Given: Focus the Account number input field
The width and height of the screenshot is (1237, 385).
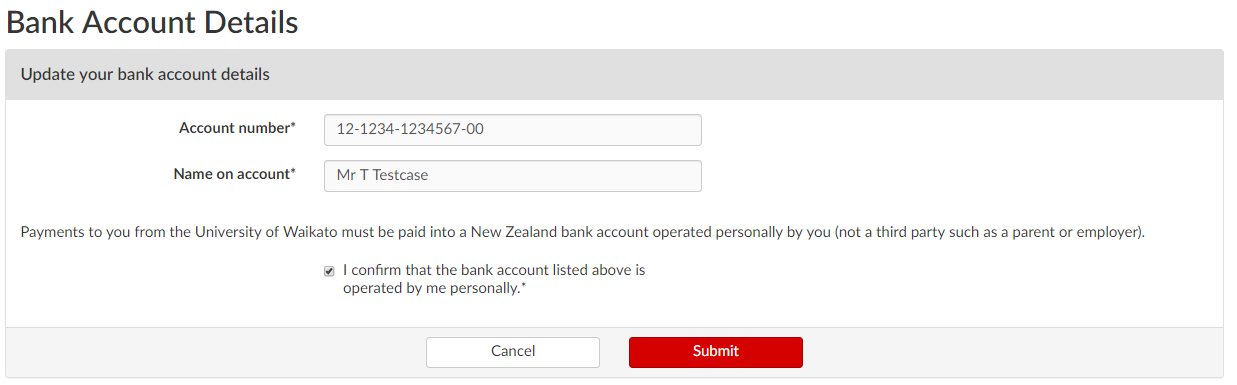Looking at the screenshot, I should click(x=513, y=130).
